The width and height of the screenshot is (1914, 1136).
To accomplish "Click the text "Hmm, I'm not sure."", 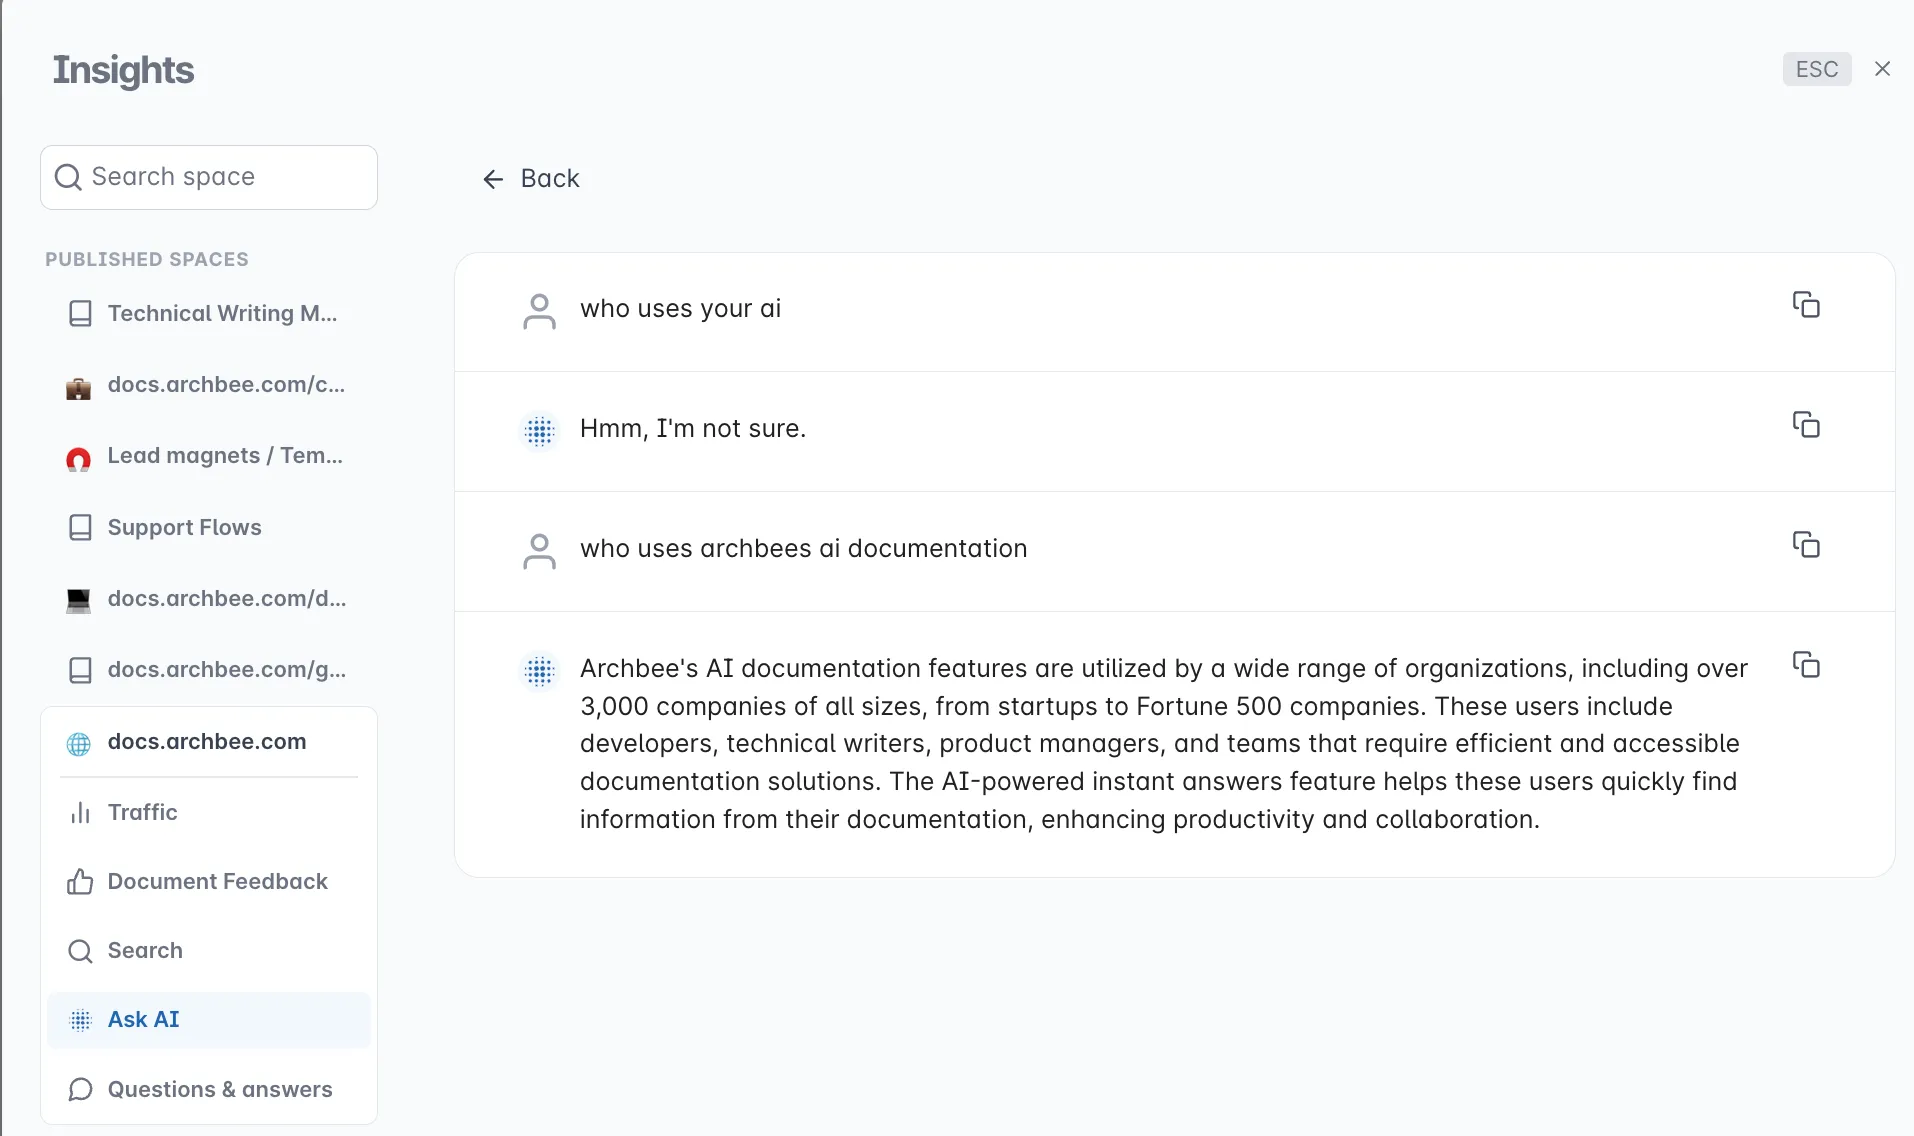I will click(693, 429).
